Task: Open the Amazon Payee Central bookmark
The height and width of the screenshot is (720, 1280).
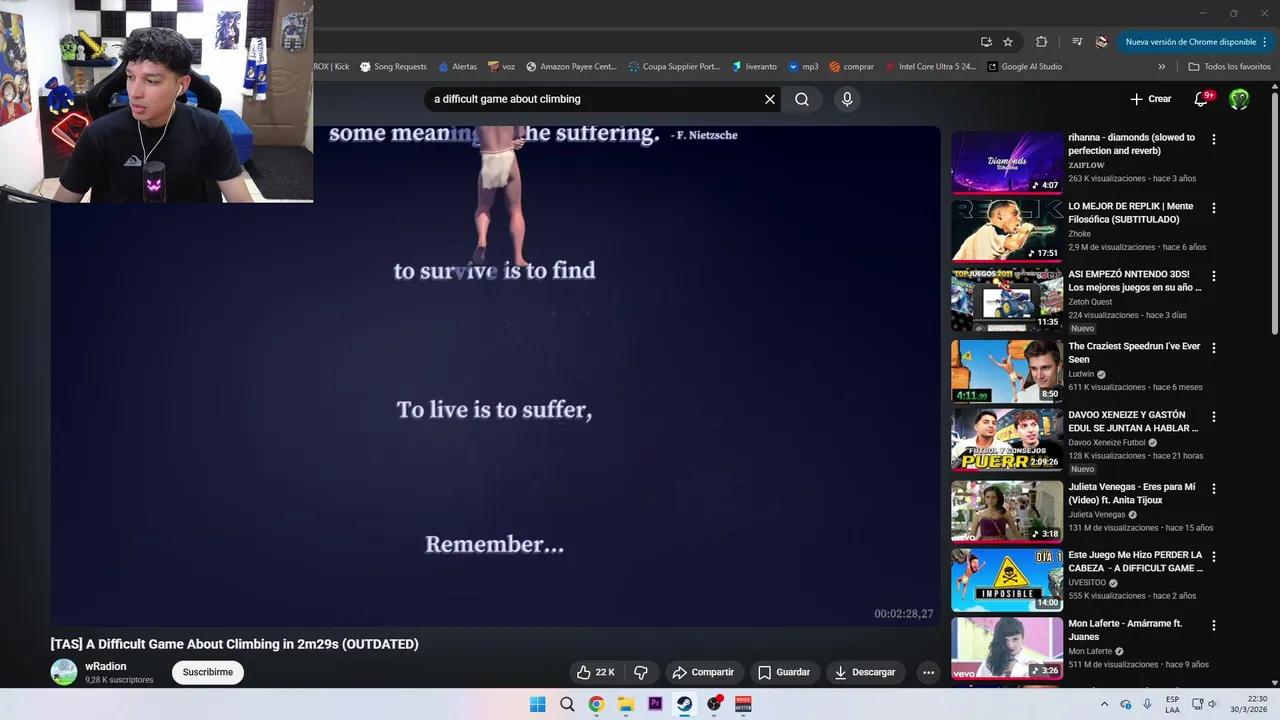Action: 571,67
